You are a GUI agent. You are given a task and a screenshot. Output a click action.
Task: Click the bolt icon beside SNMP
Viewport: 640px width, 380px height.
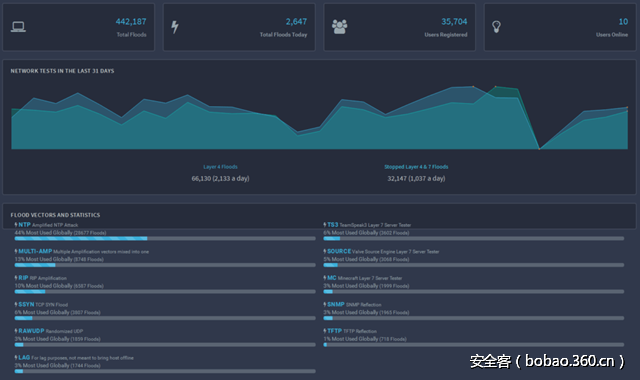pos(325,304)
